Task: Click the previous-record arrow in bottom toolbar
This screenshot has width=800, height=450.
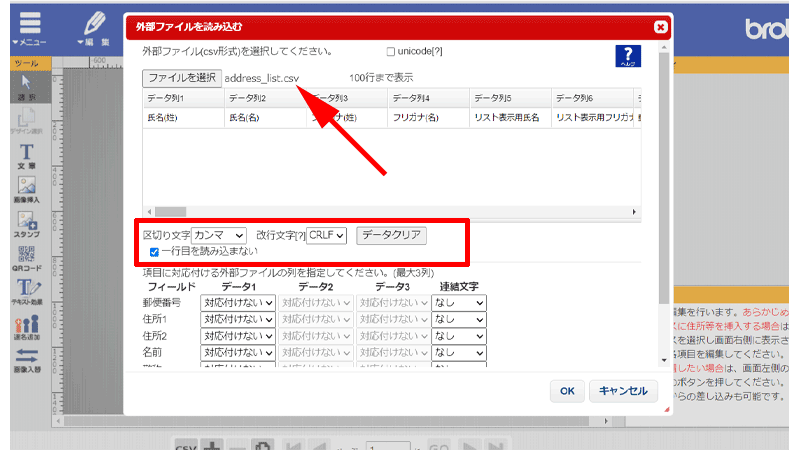Action: point(319,446)
